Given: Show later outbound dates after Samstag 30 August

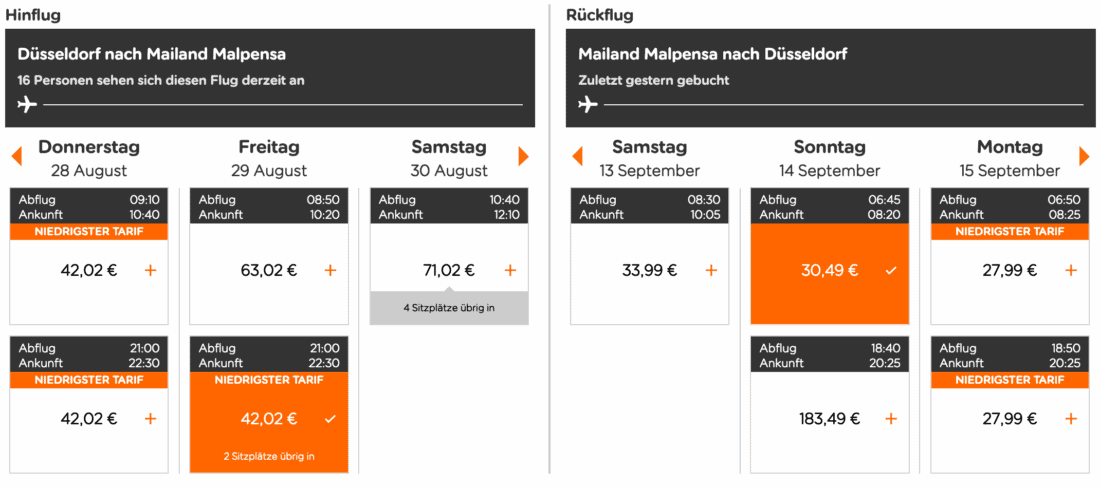Looking at the screenshot, I should tap(523, 156).
